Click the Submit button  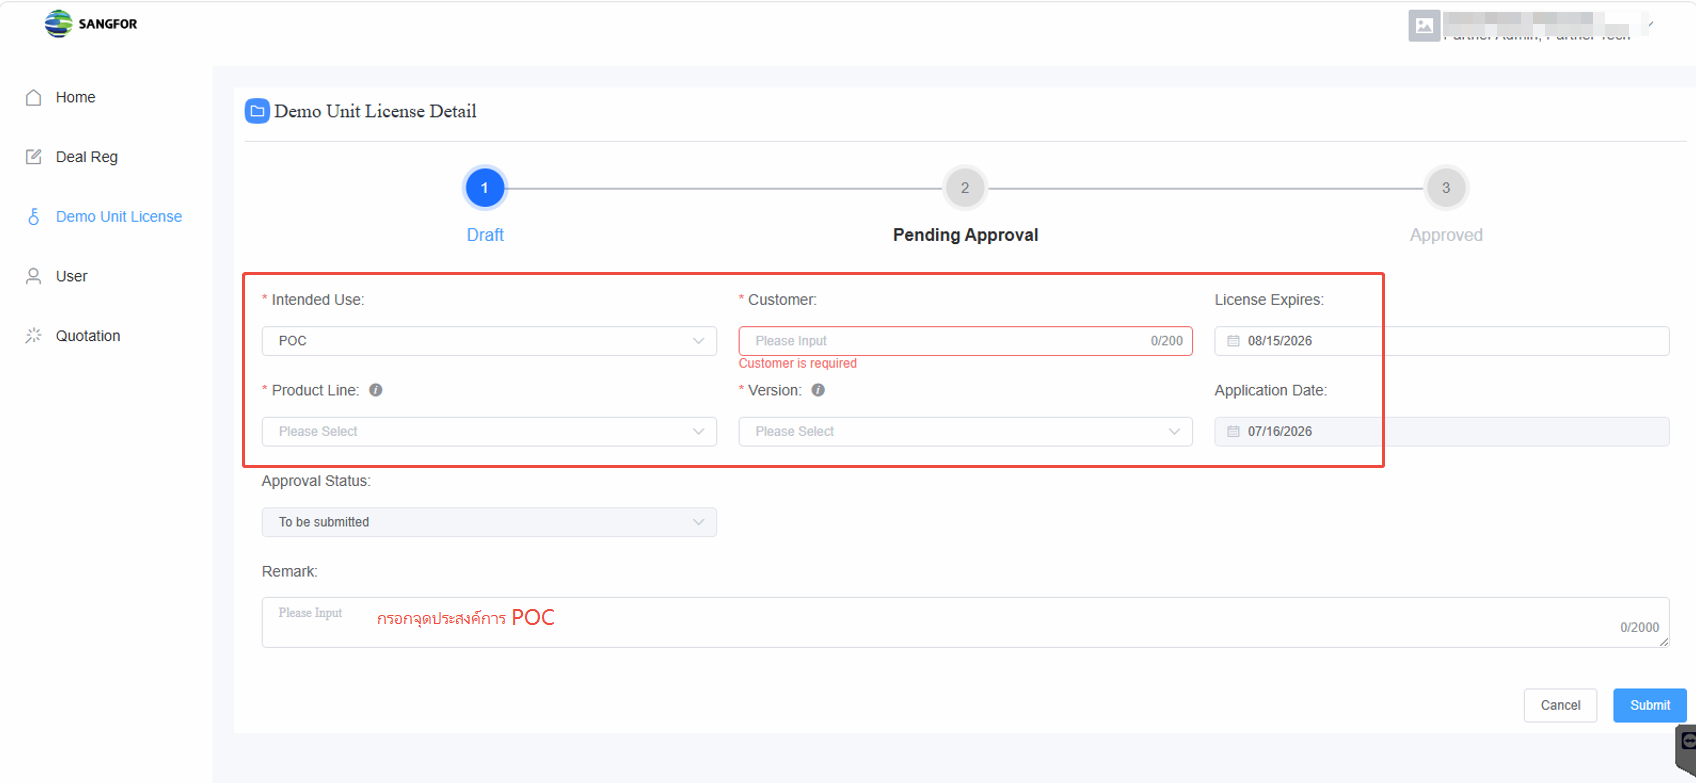pos(1649,705)
